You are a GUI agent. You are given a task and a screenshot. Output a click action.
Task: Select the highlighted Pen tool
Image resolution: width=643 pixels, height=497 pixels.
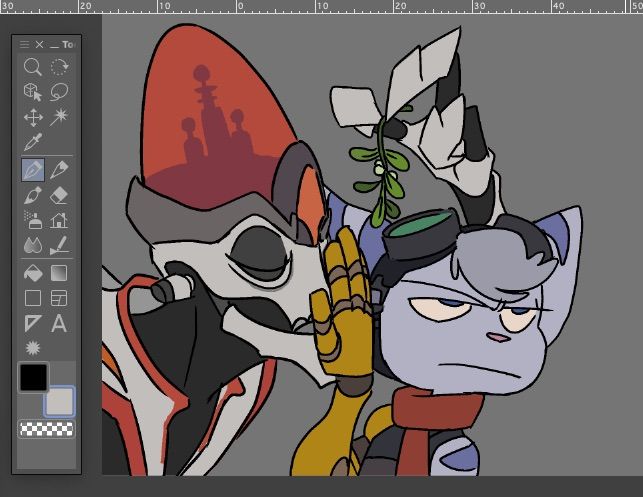33,170
